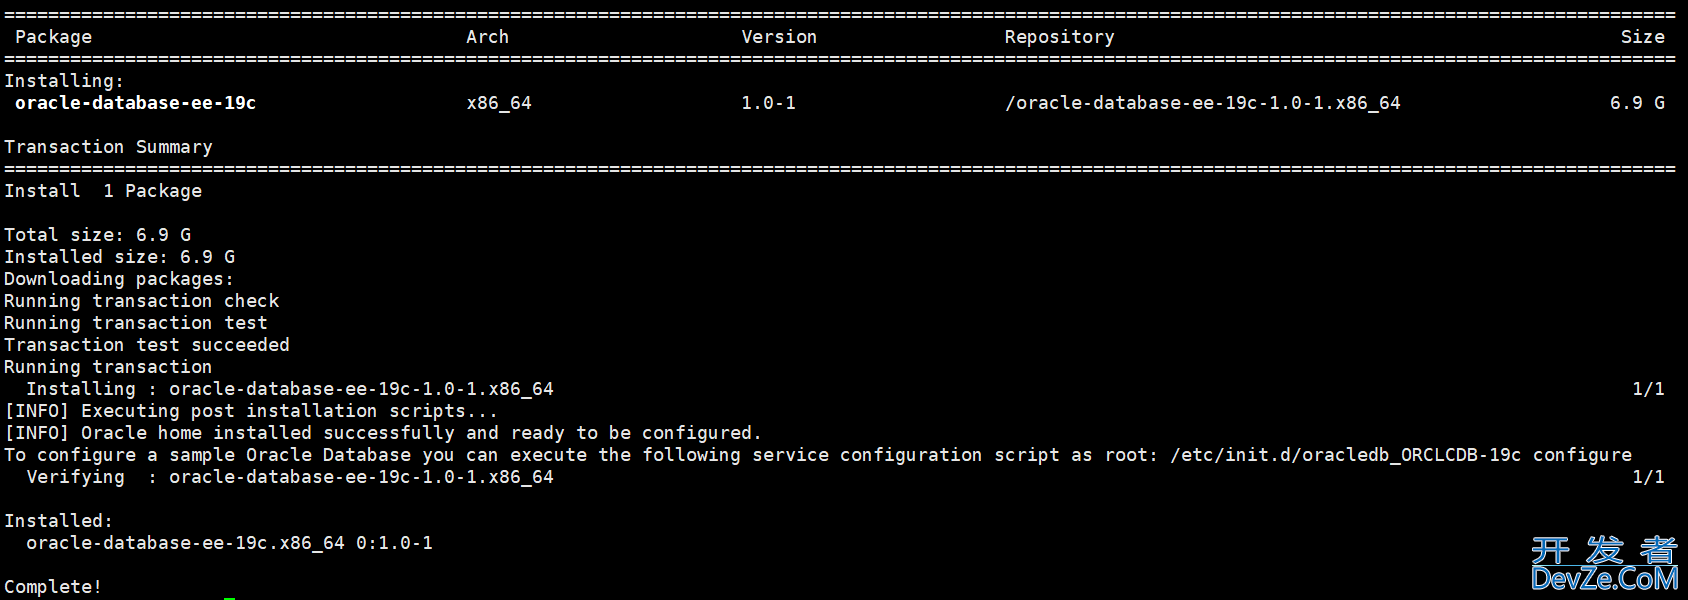The image size is (1688, 600).
Task: Select the "Transaction test succeeded" message
Action: click(x=146, y=345)
